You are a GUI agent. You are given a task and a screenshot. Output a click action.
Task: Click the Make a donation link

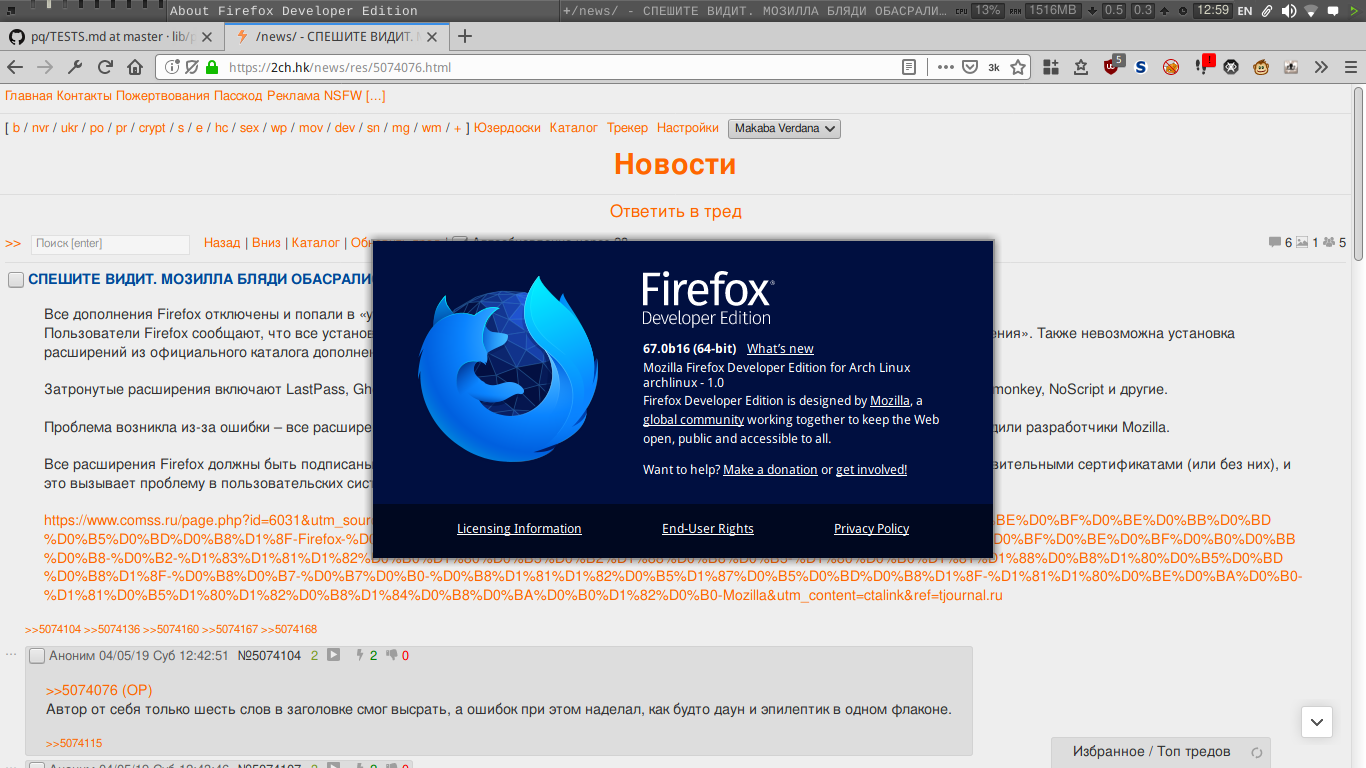click(x=770, y=470)
